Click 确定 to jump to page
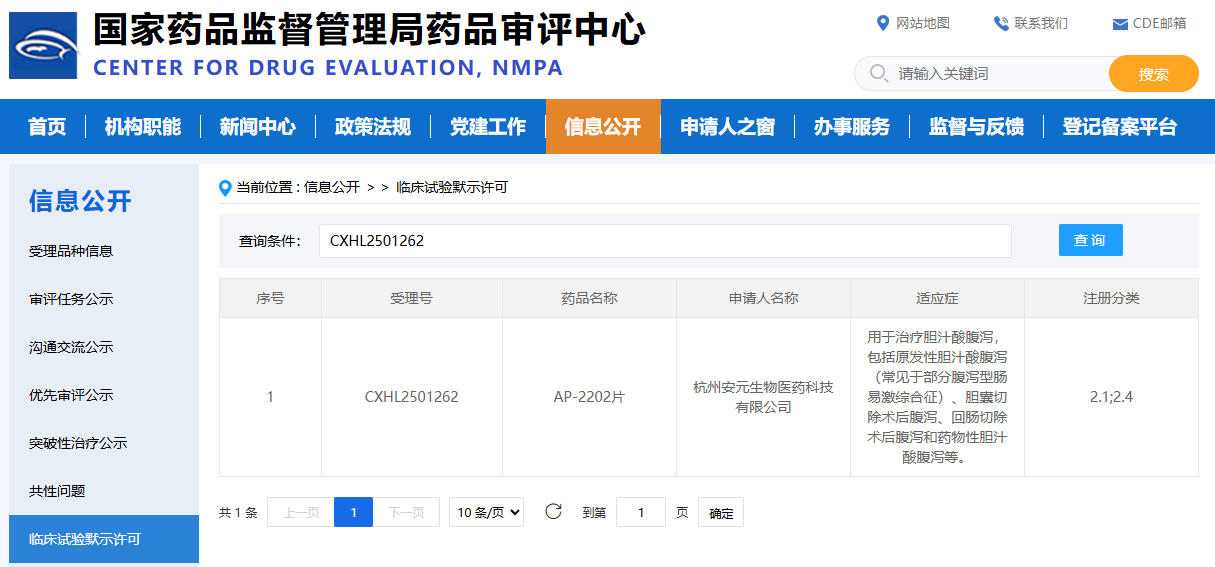Screen dimensions: 1215x567 click(720, 513)
